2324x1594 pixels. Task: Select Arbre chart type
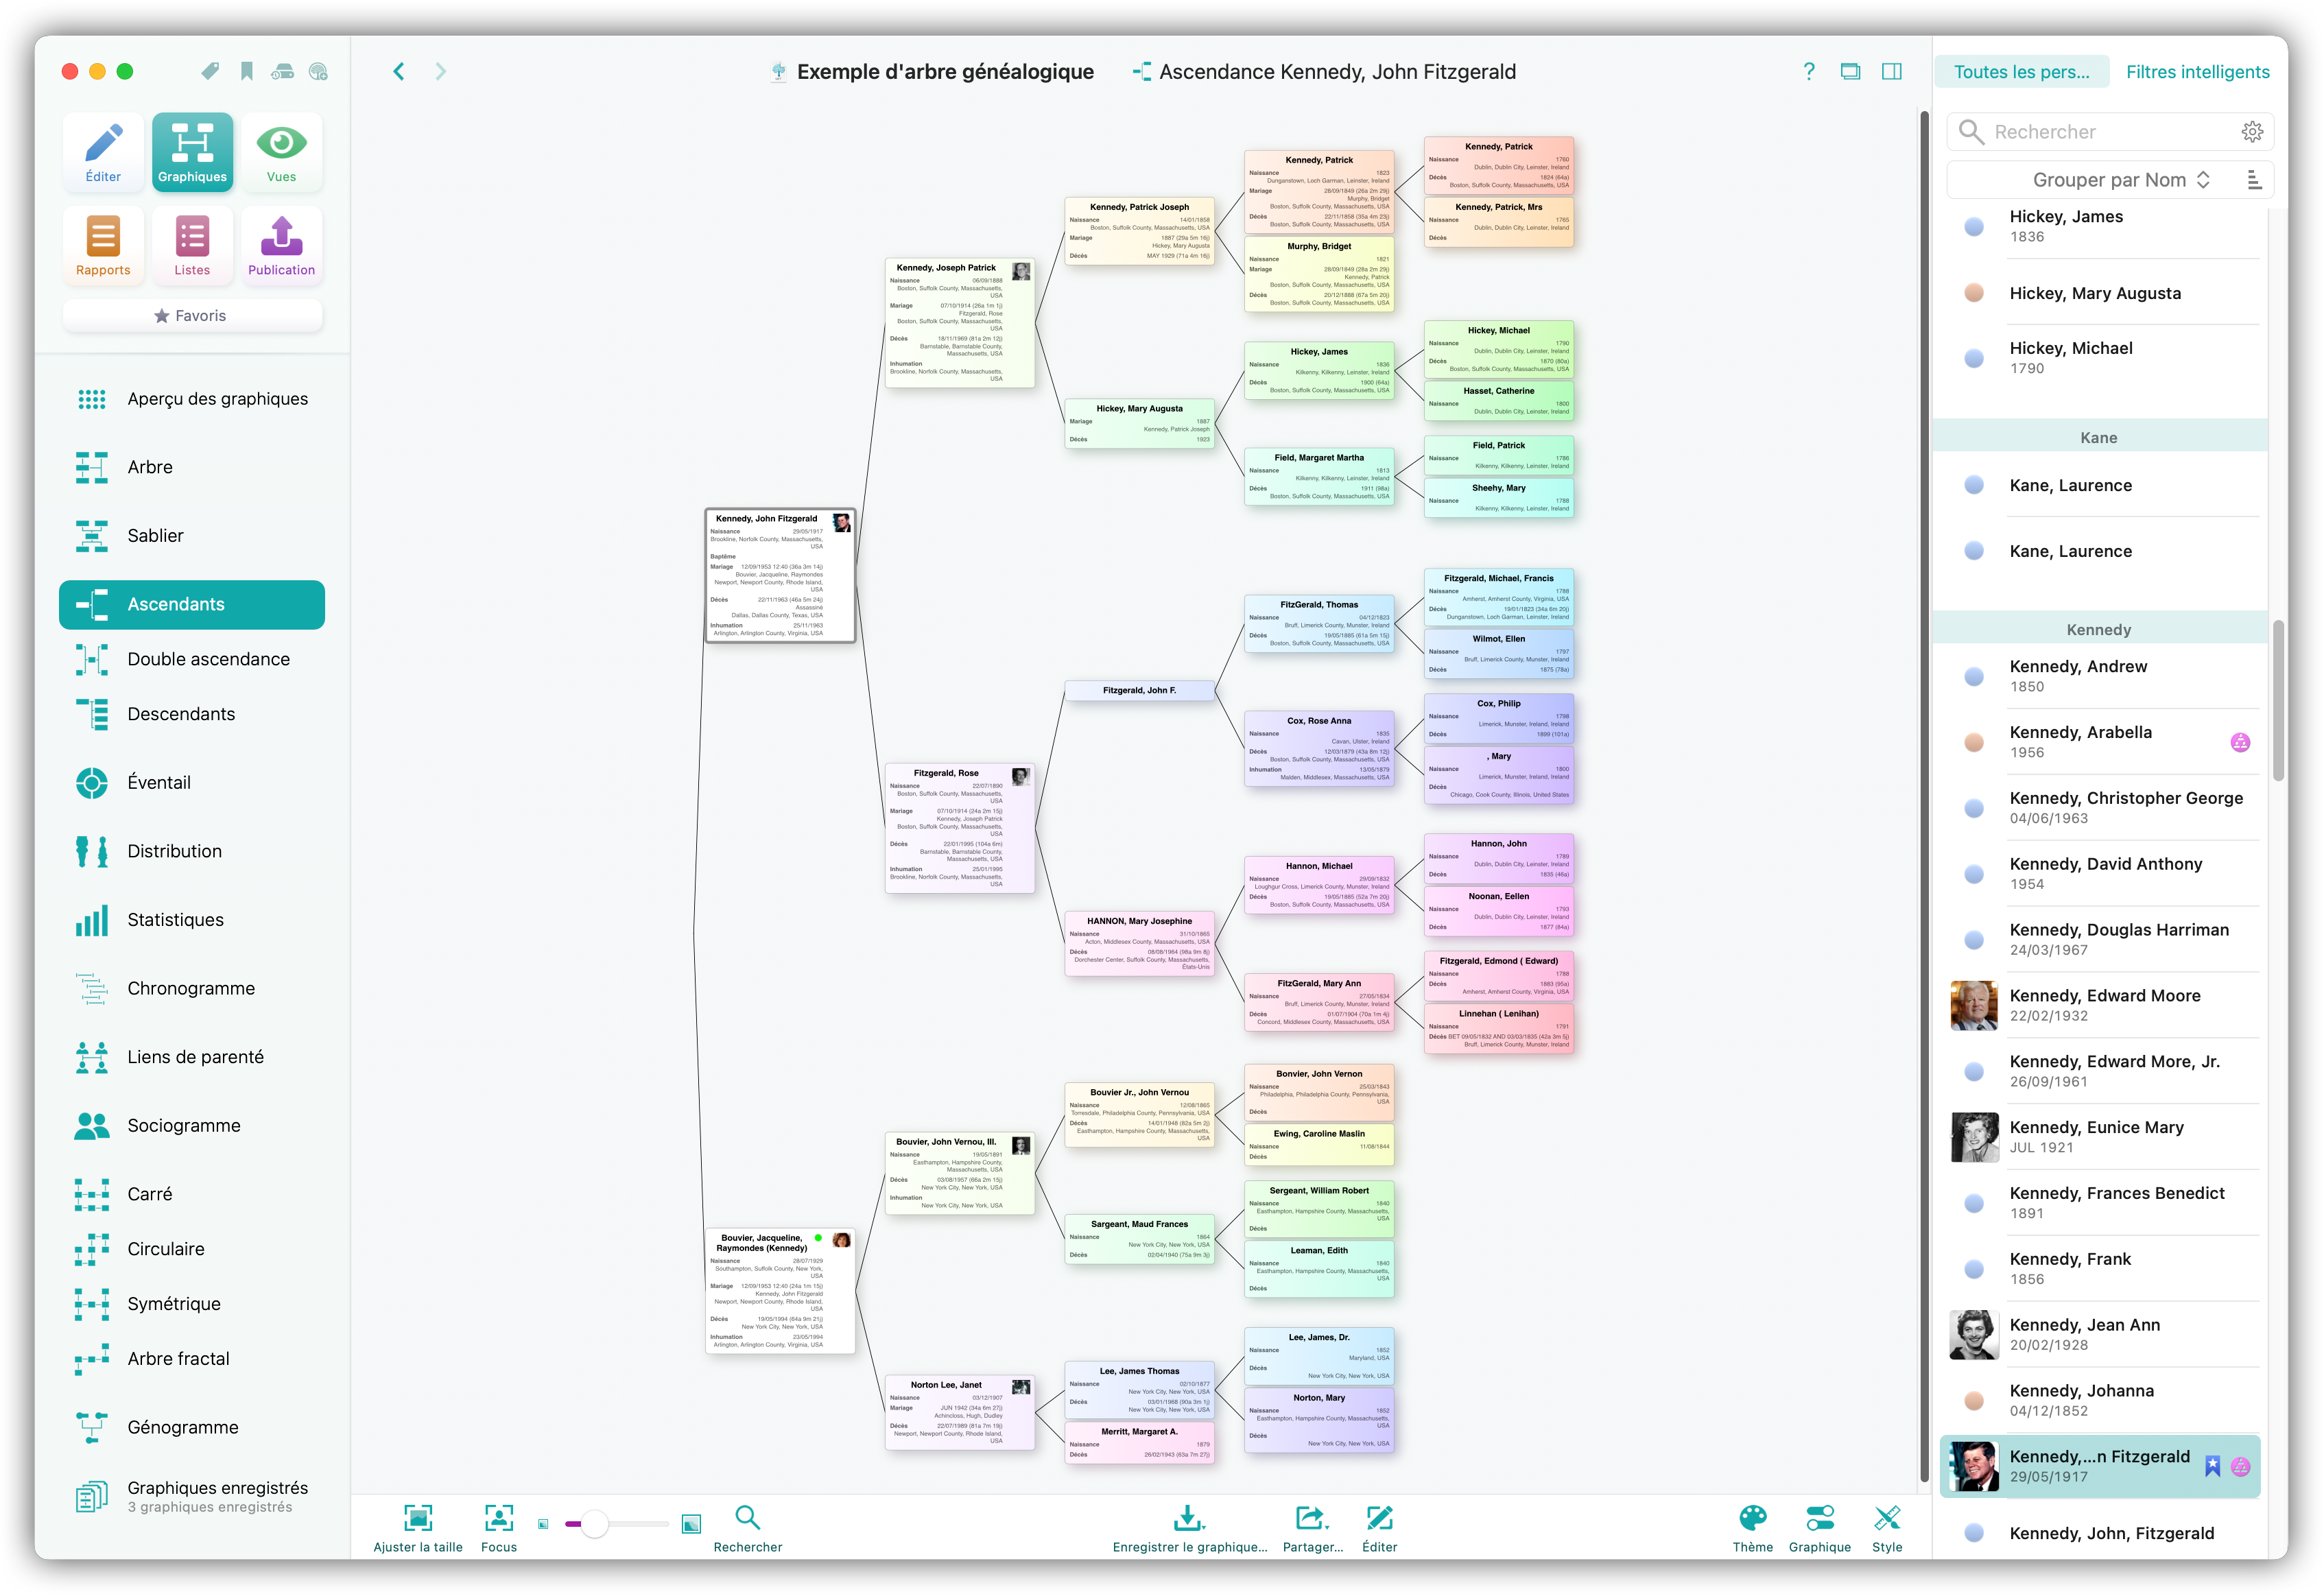click(192, 467)
